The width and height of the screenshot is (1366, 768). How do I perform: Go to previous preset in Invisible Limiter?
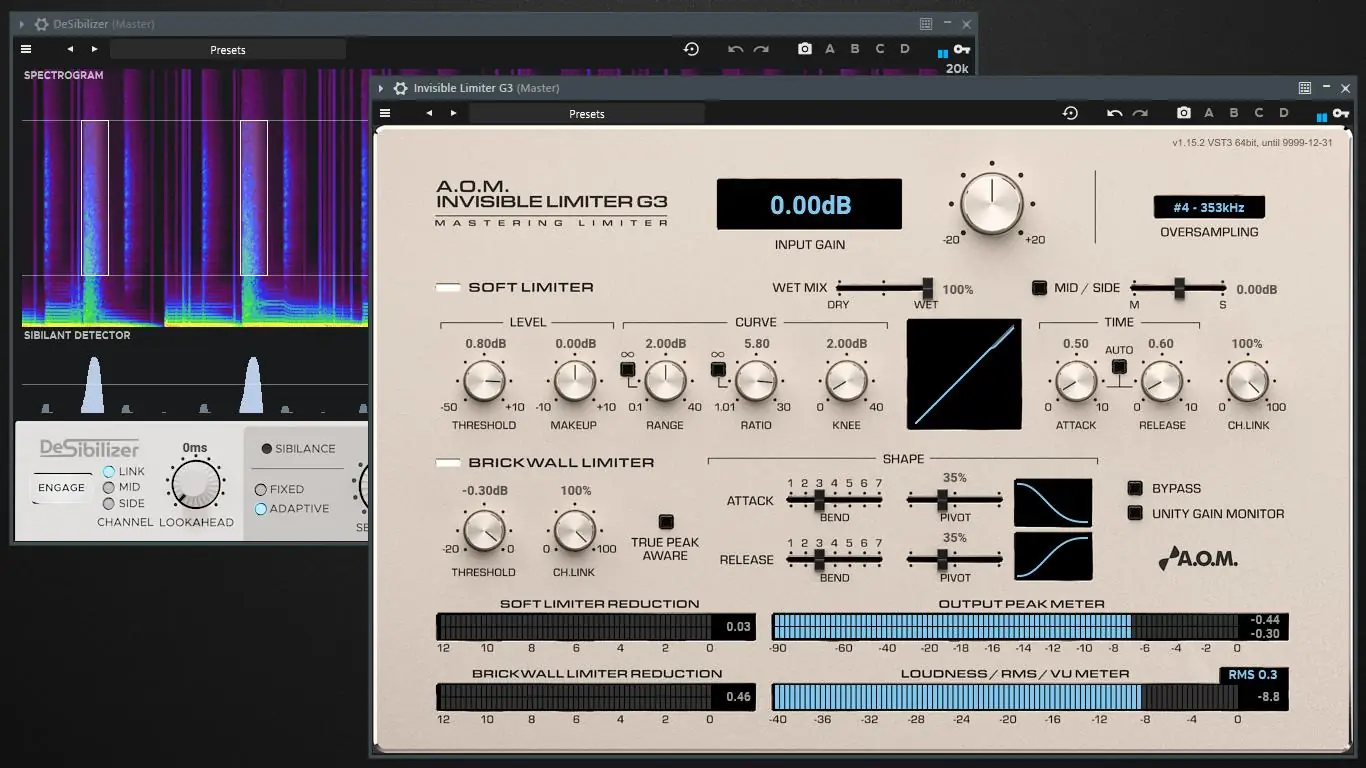click(x=429, y=113)
